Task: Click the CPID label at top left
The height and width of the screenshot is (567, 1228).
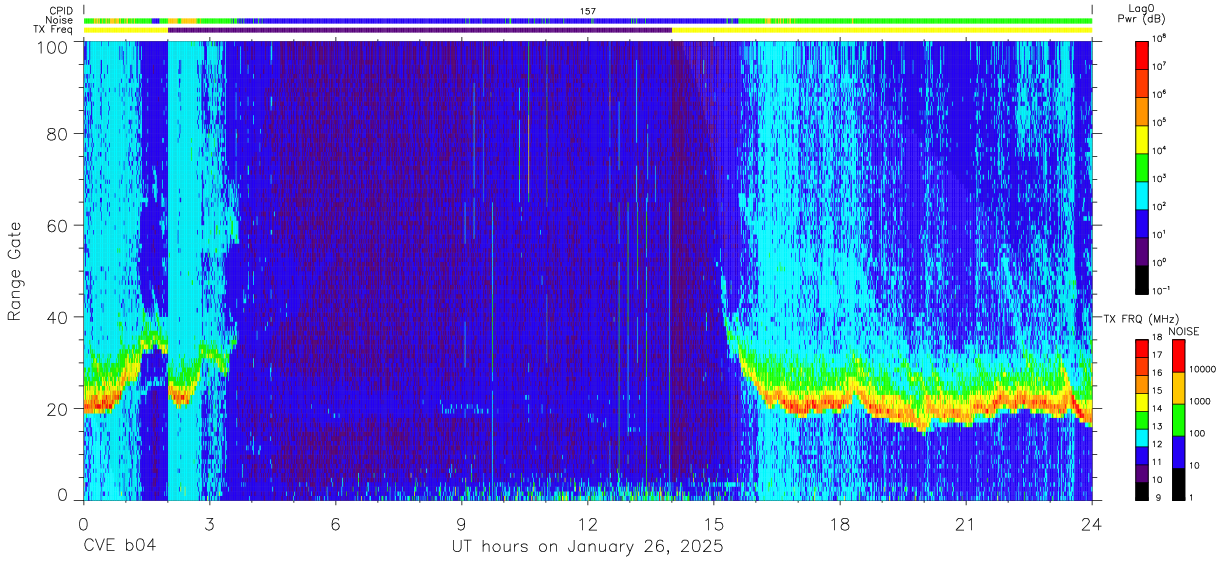Action: pyautogui.click(x=61, y=10)
